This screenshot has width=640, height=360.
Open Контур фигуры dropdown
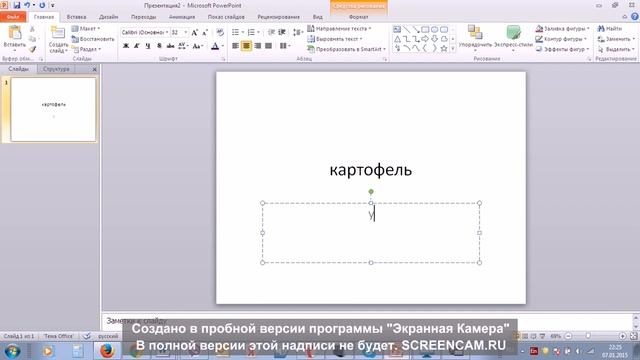tap(561, 39)
